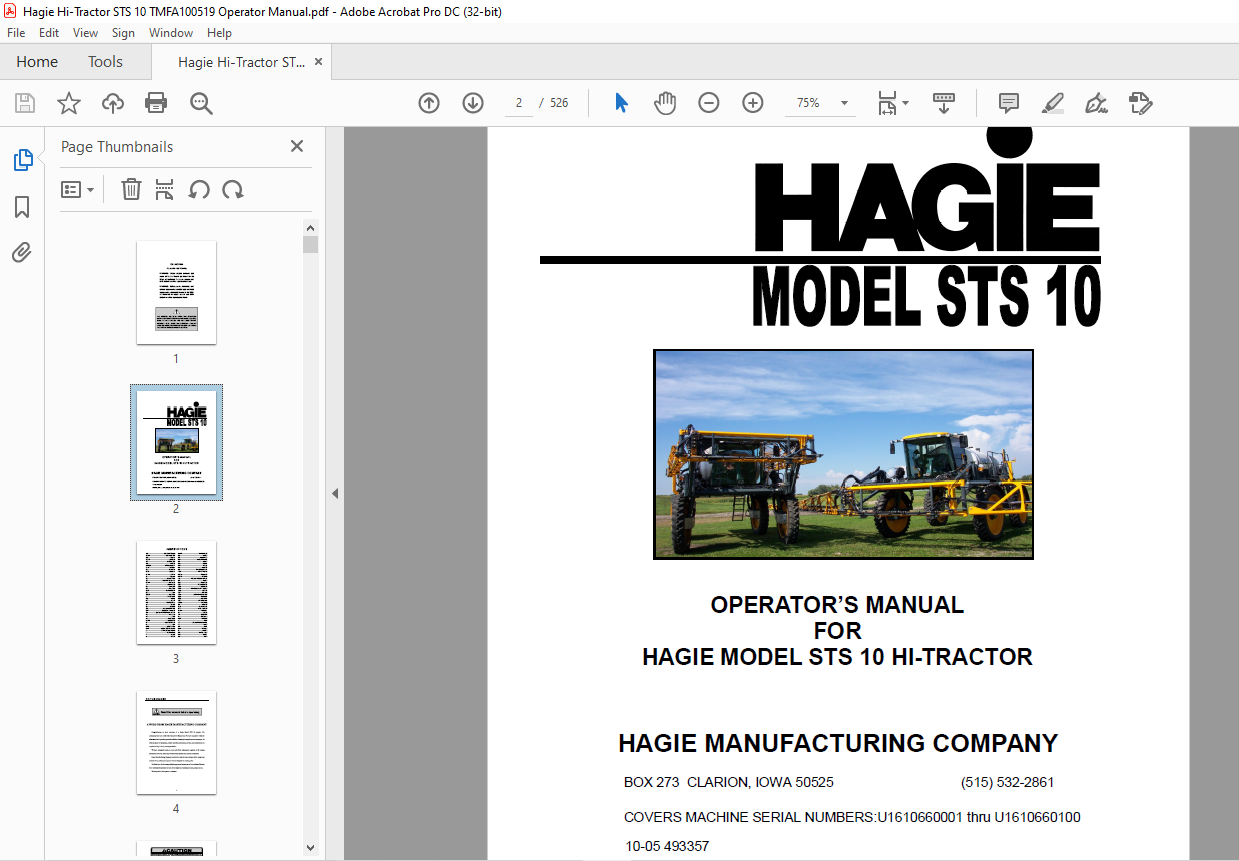Select the highlight text pen tool

point(1052,103)
